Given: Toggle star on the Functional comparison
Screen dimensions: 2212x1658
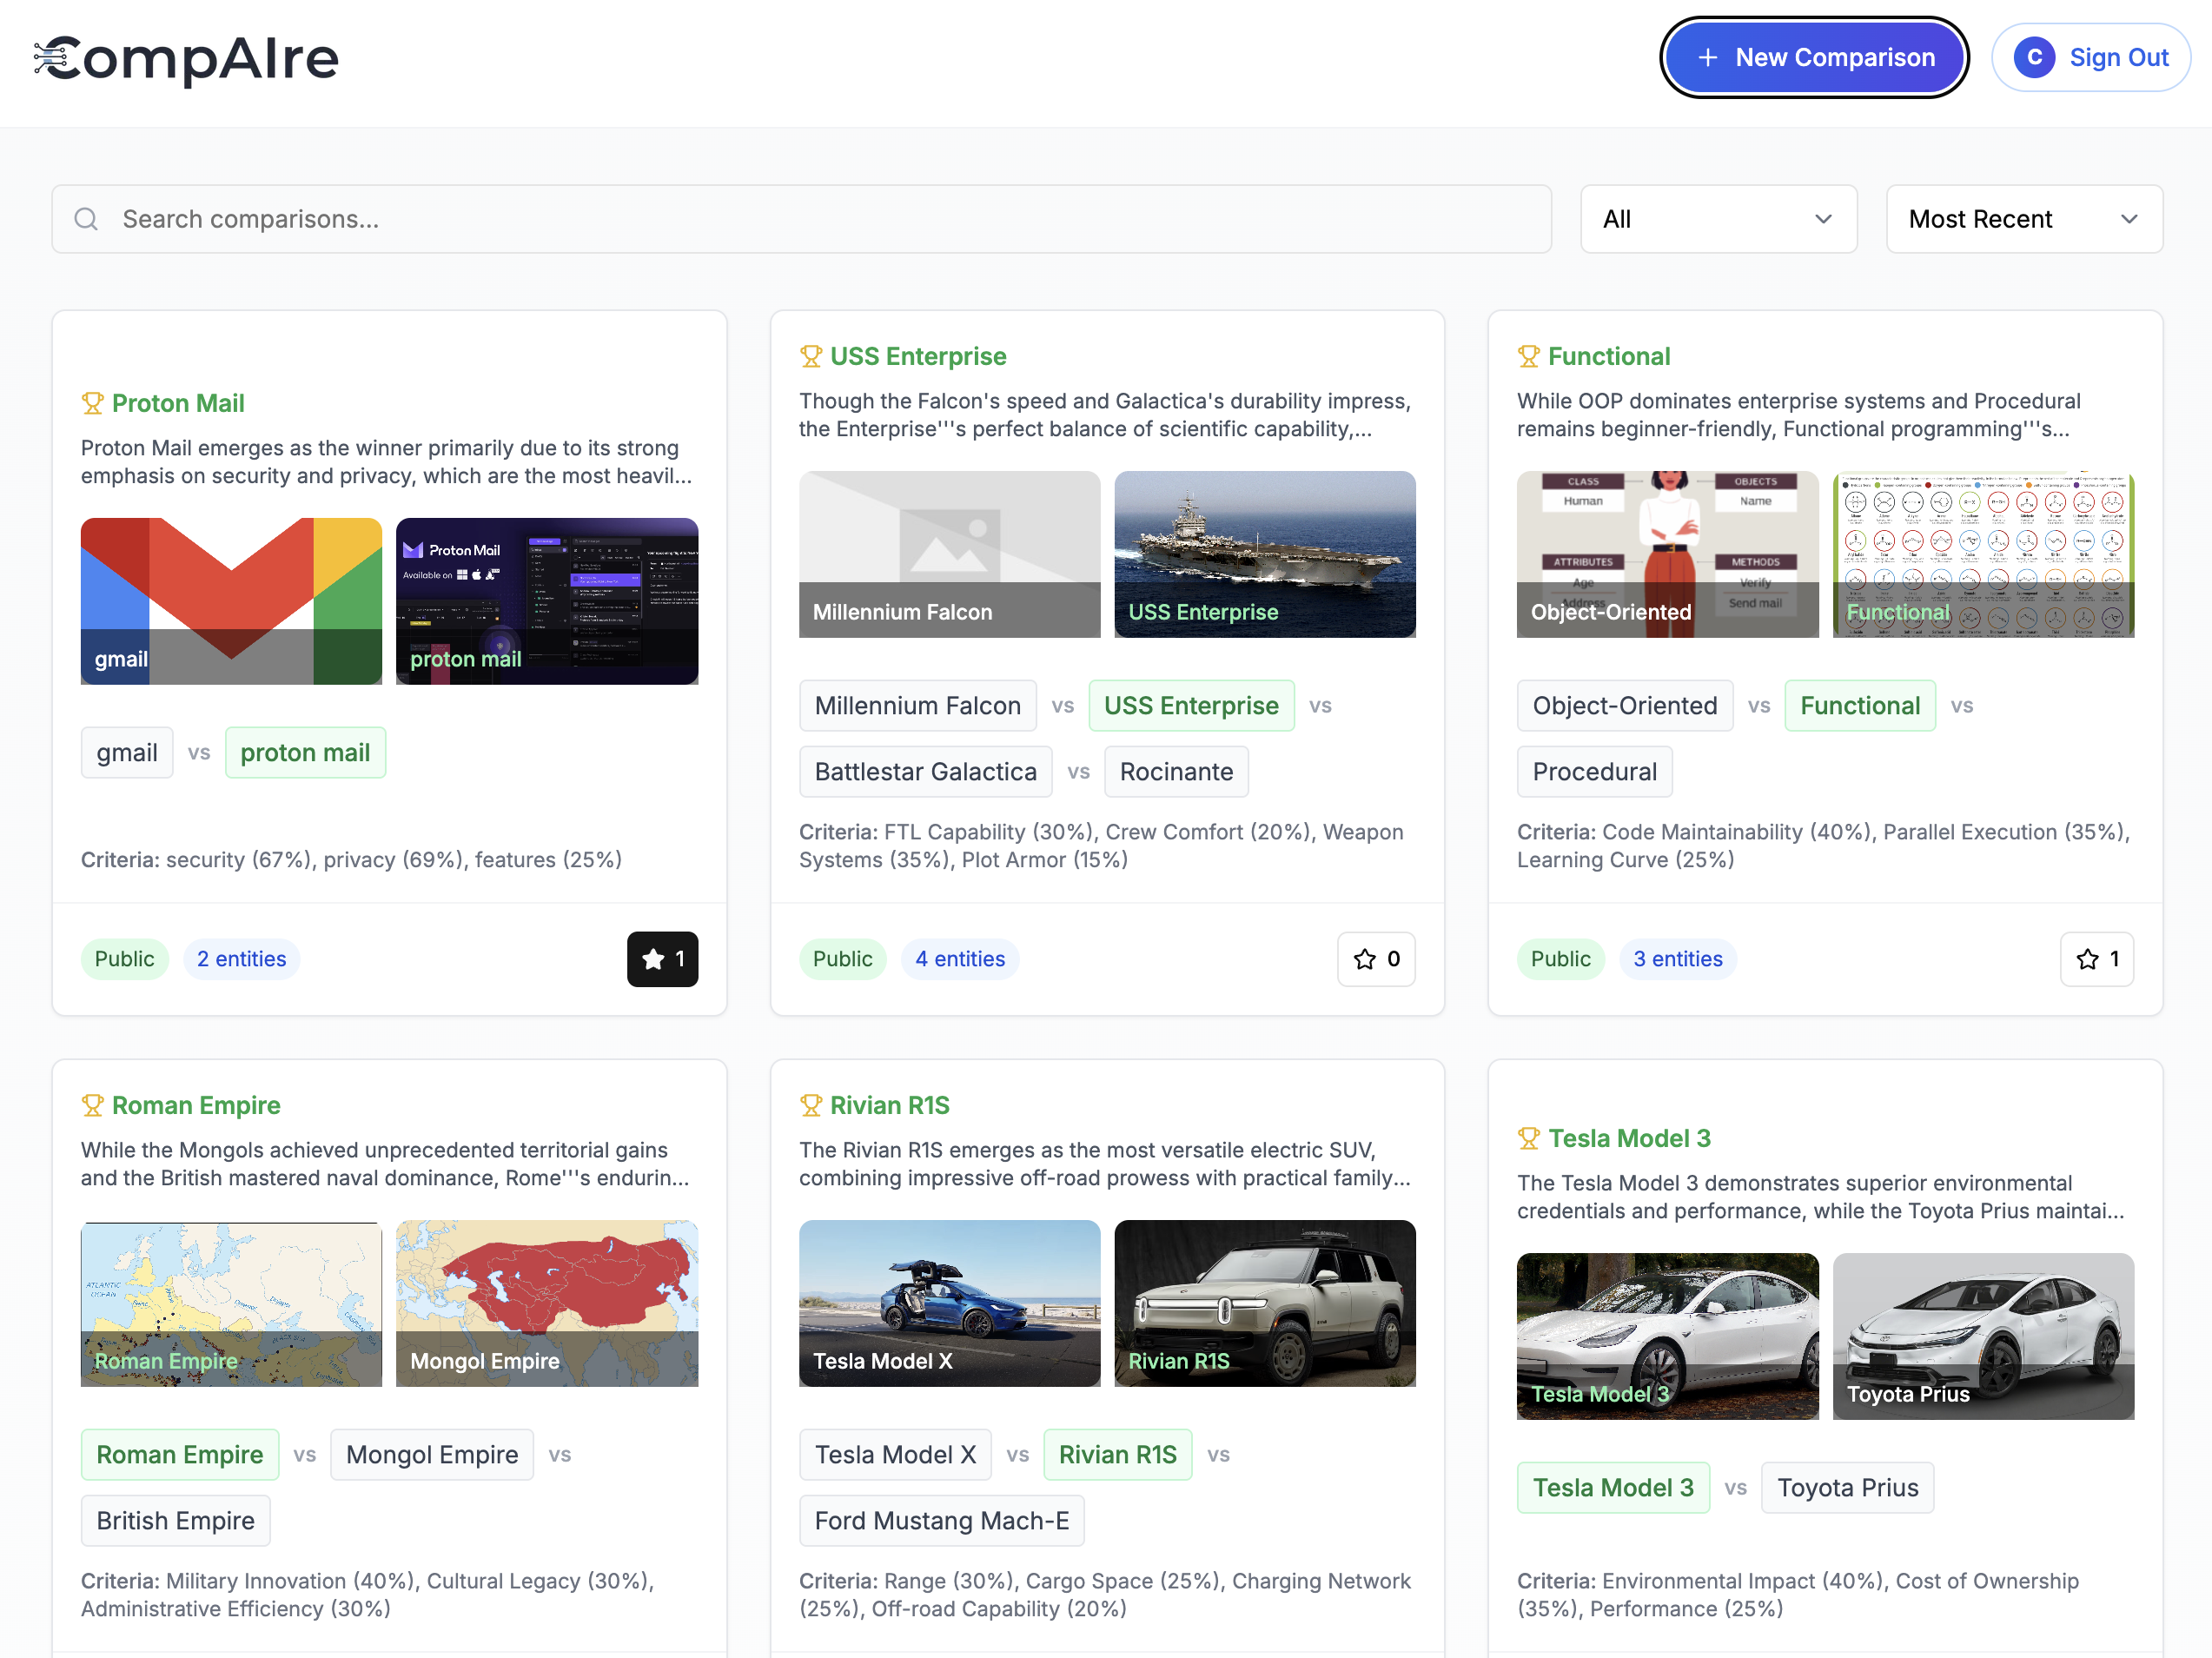Looking at the screenshot, I should 2096,959.
